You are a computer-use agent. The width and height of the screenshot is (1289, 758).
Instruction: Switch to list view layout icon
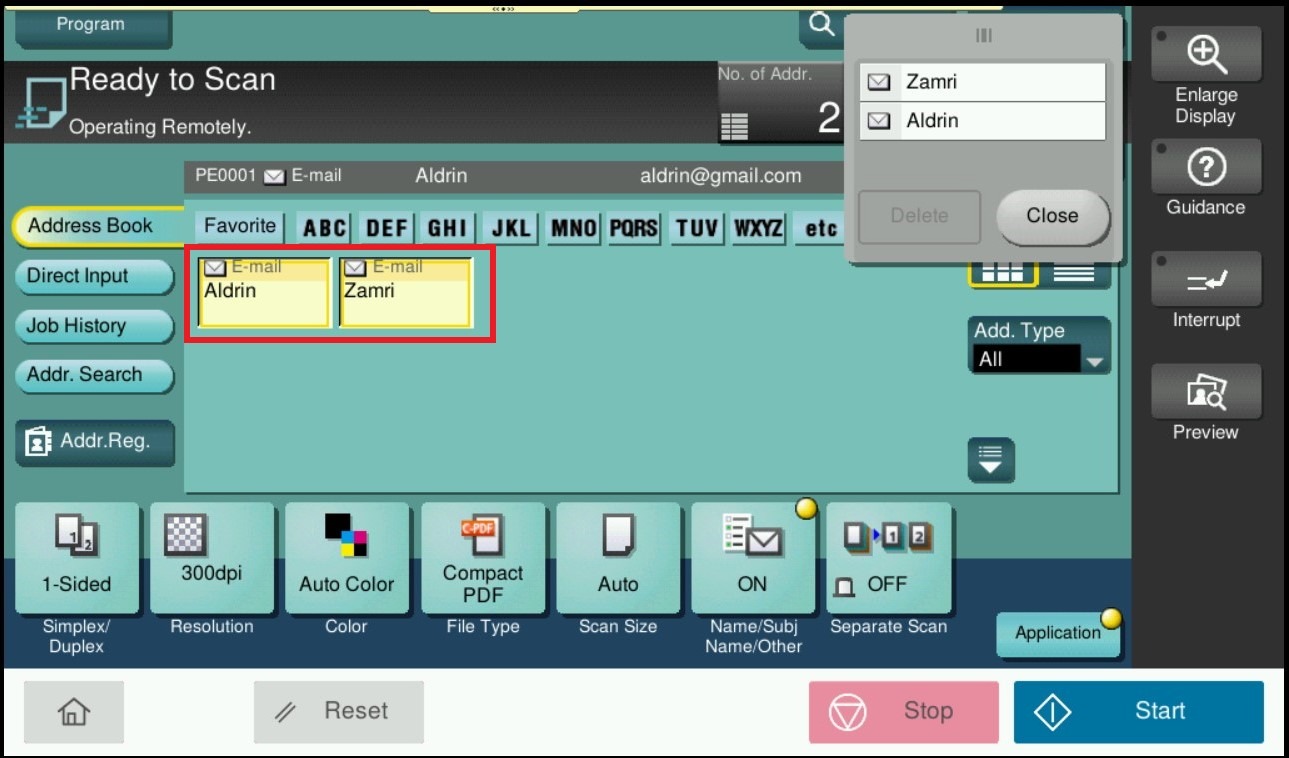pos(1074,273)
